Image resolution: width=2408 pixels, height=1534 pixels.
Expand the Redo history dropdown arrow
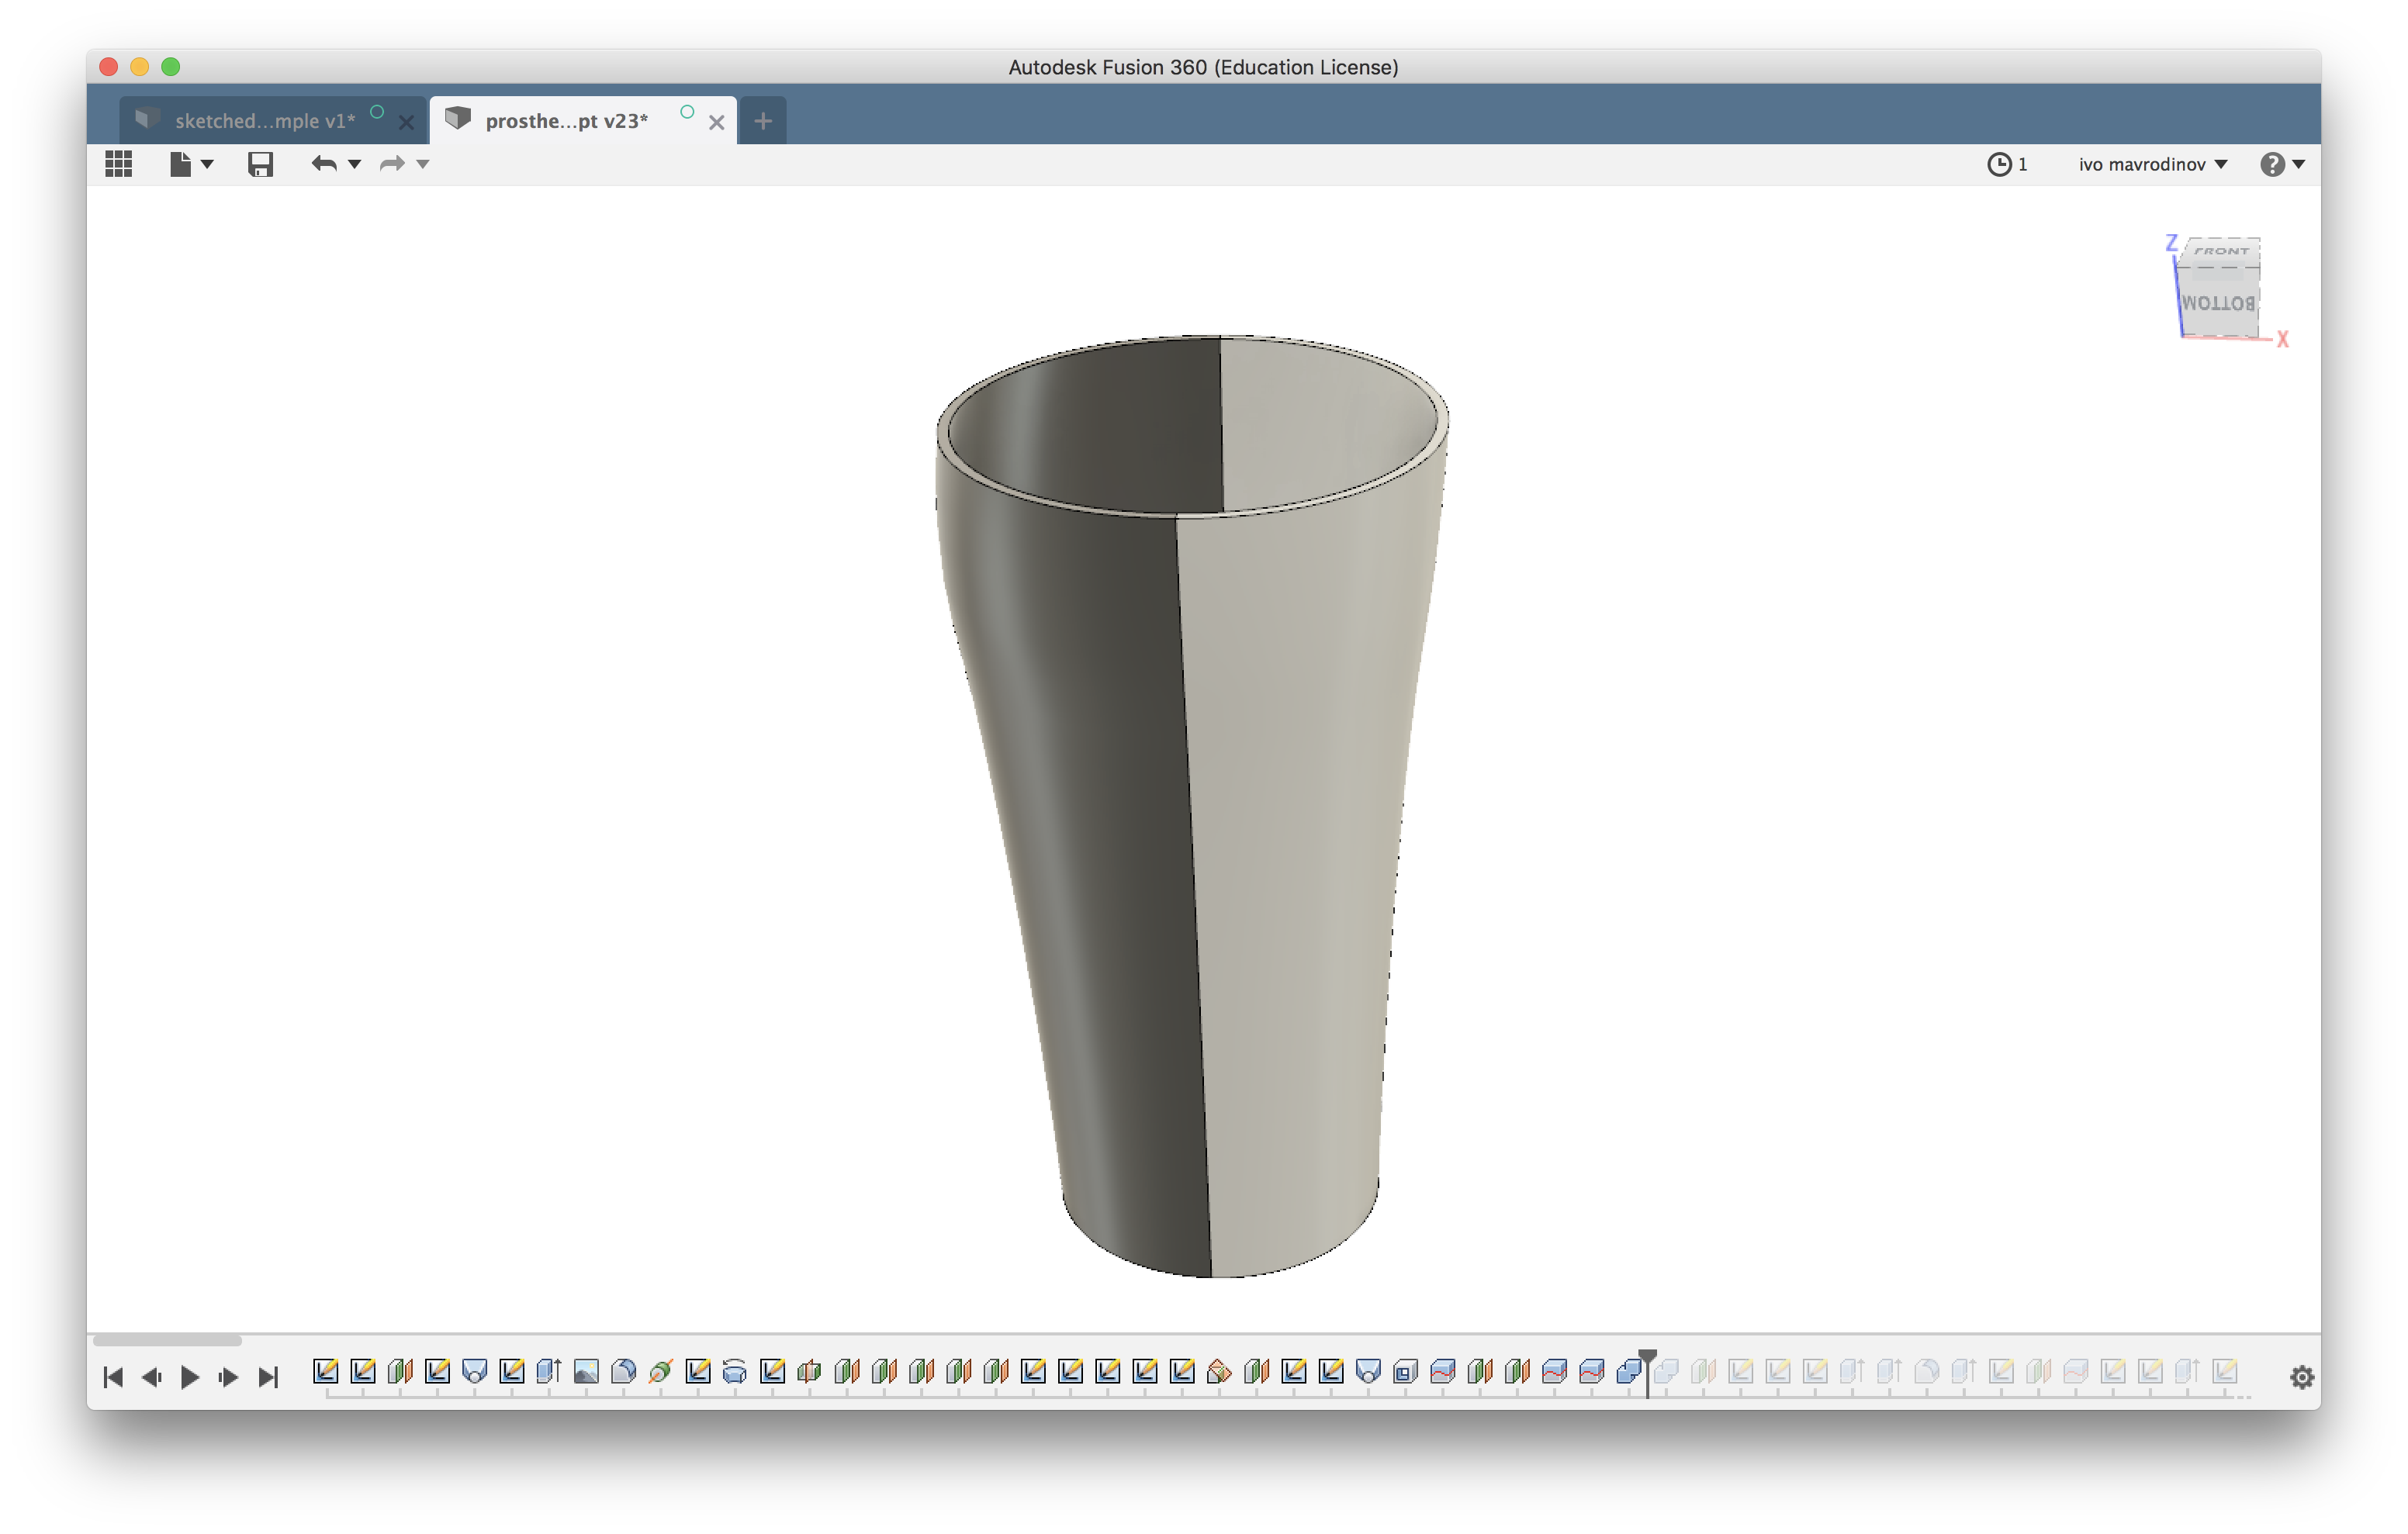click(x=423, y=164)
